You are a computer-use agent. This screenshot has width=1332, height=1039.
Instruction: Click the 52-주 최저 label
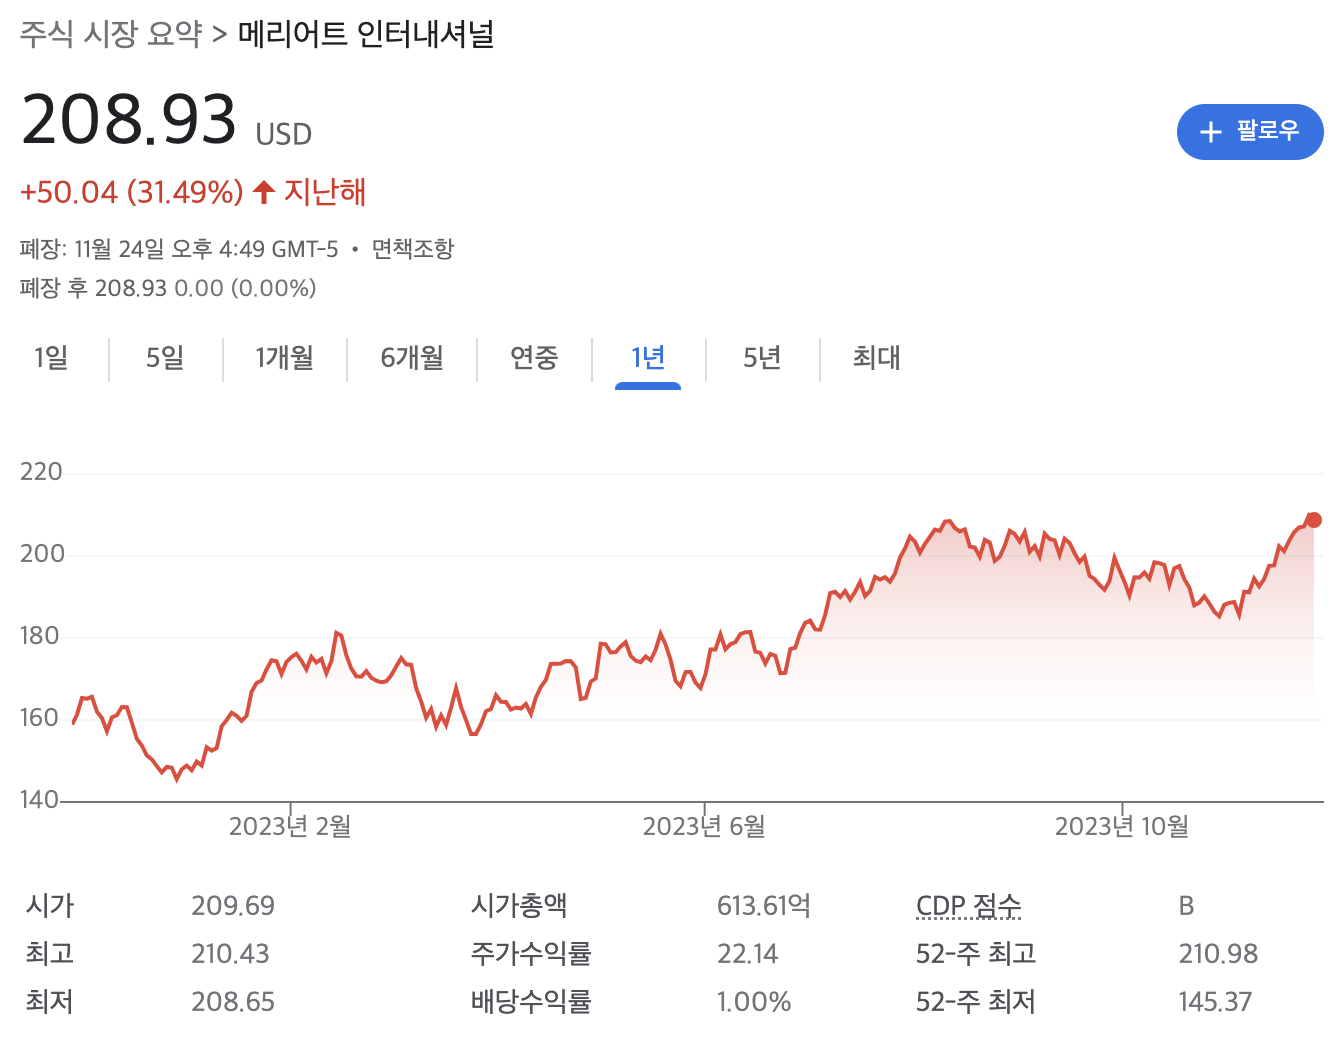click(x=976, y=1002)
